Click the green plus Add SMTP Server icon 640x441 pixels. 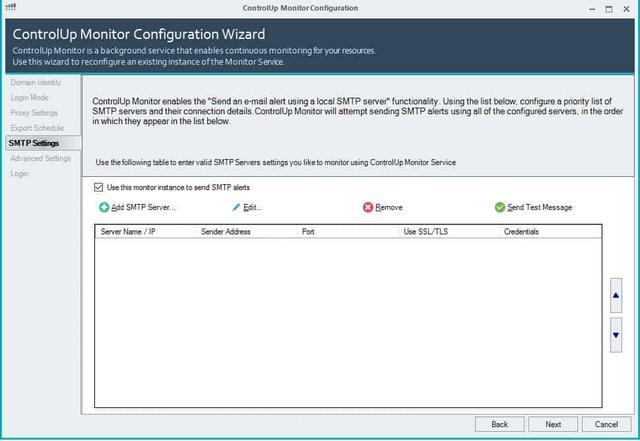(104, 208)
